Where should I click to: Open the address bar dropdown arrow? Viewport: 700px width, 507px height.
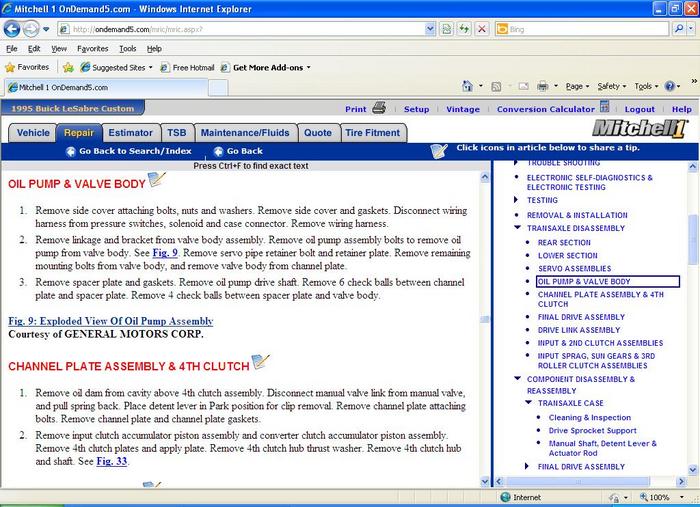coord(430,29)
